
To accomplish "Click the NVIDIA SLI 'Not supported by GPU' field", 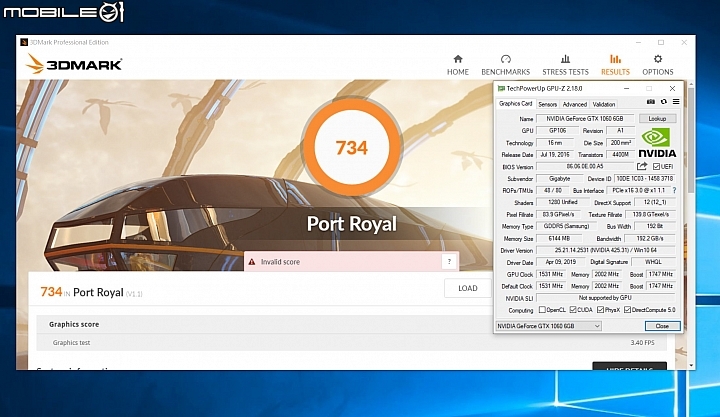I will (x=606, y=298).
